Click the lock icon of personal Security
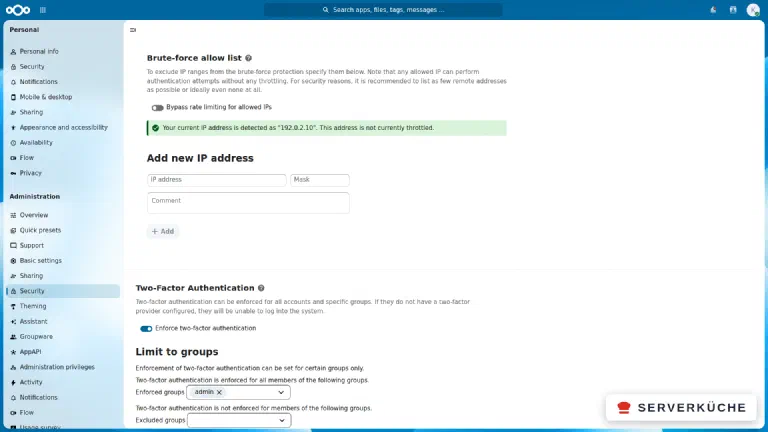 pos(13,67)
